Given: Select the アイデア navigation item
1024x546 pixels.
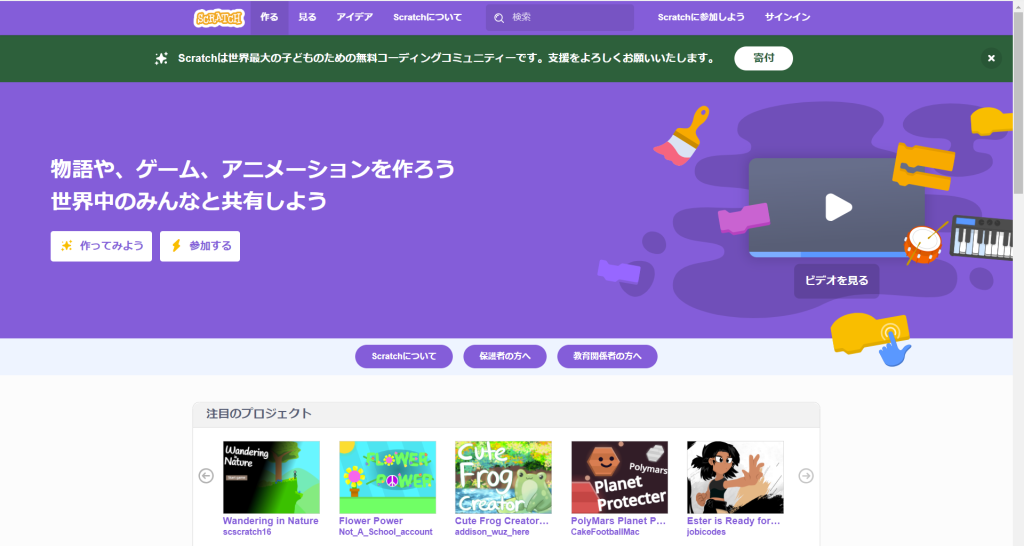Looking at the screenshot, I should click(x=355, y=17).
